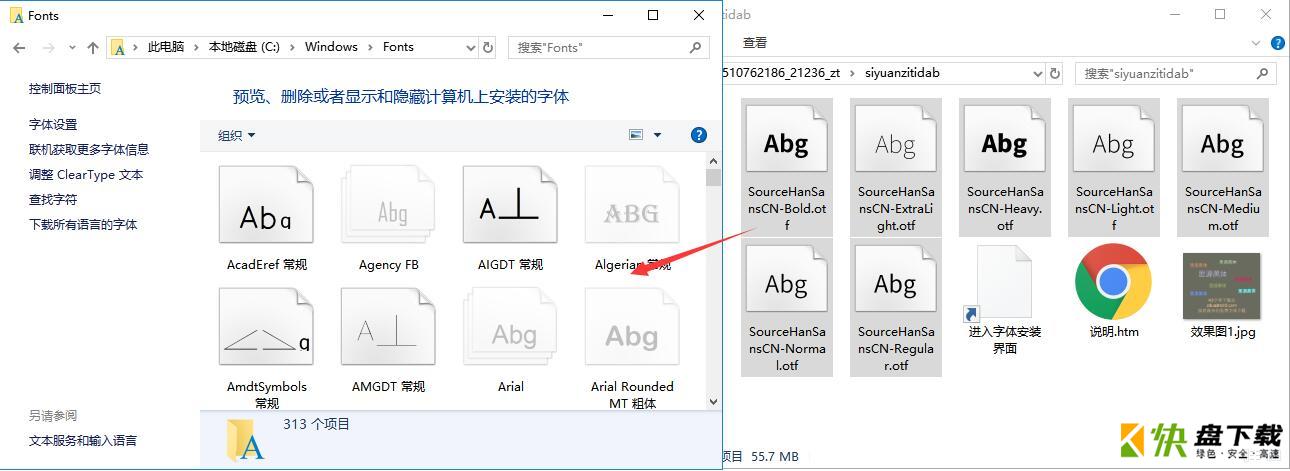Select SourceHanSansCN-Heavy.otf file
1290x471 pixels.
pyautogui.click(x=1004, y=166)
